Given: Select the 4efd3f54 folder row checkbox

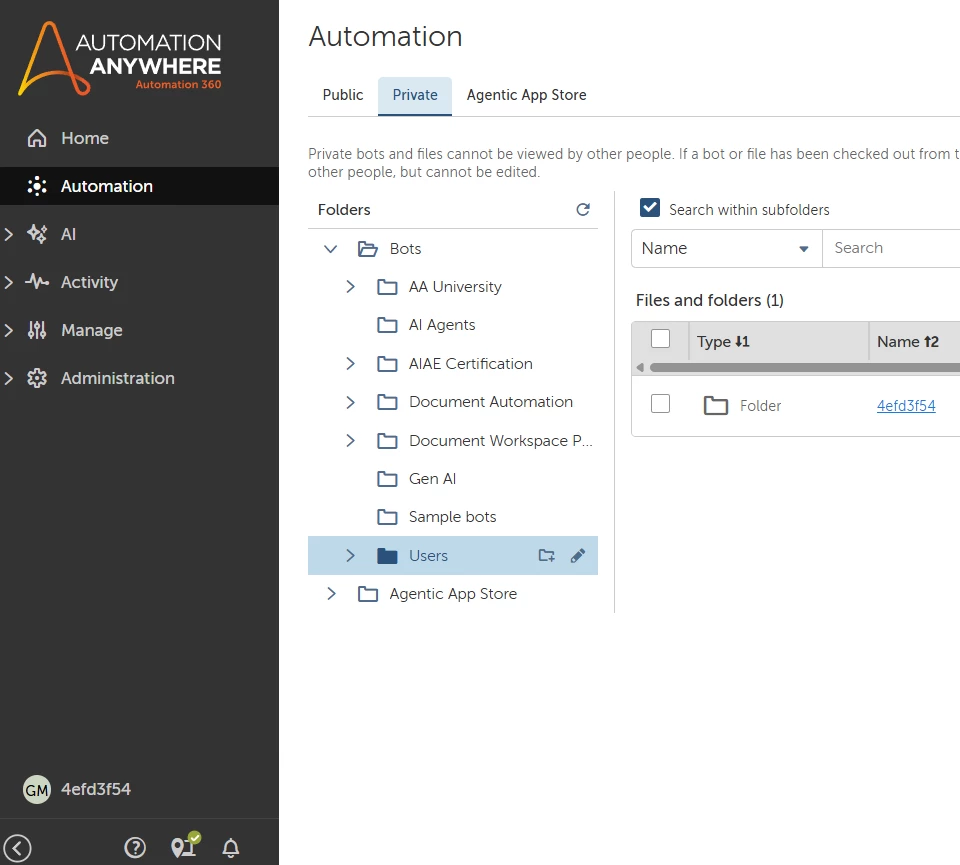Looking at the screenshot, I should point(660,403).
